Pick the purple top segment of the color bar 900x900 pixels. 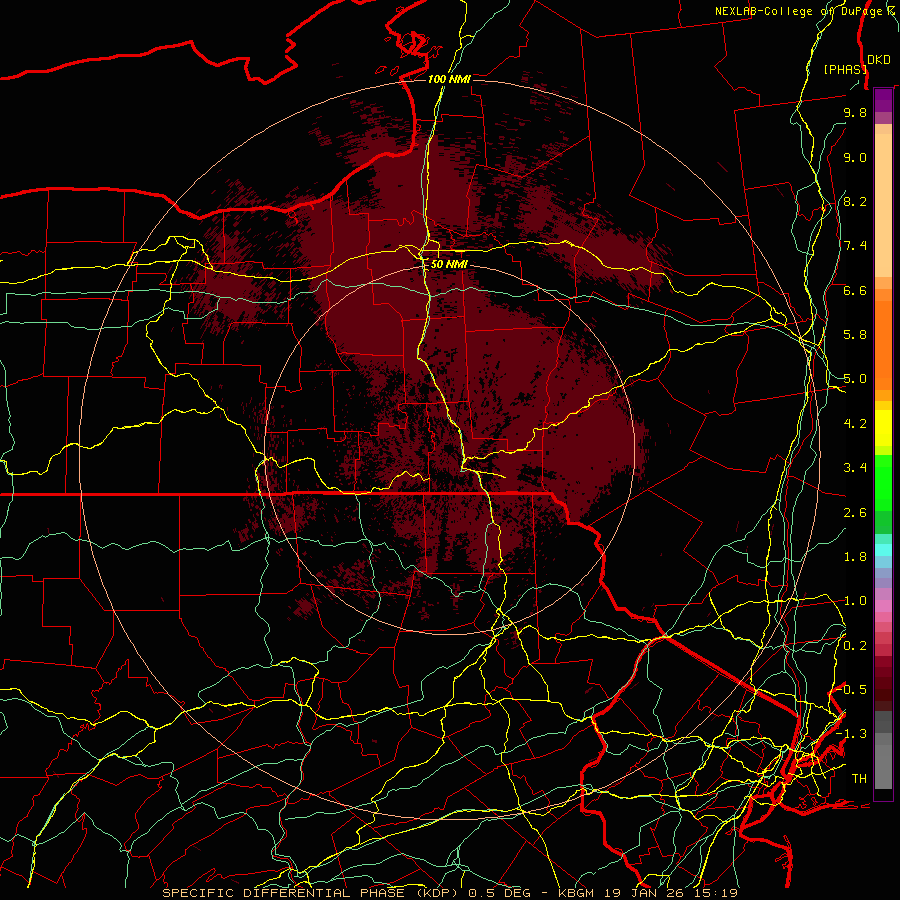click(x=883, y=100)
